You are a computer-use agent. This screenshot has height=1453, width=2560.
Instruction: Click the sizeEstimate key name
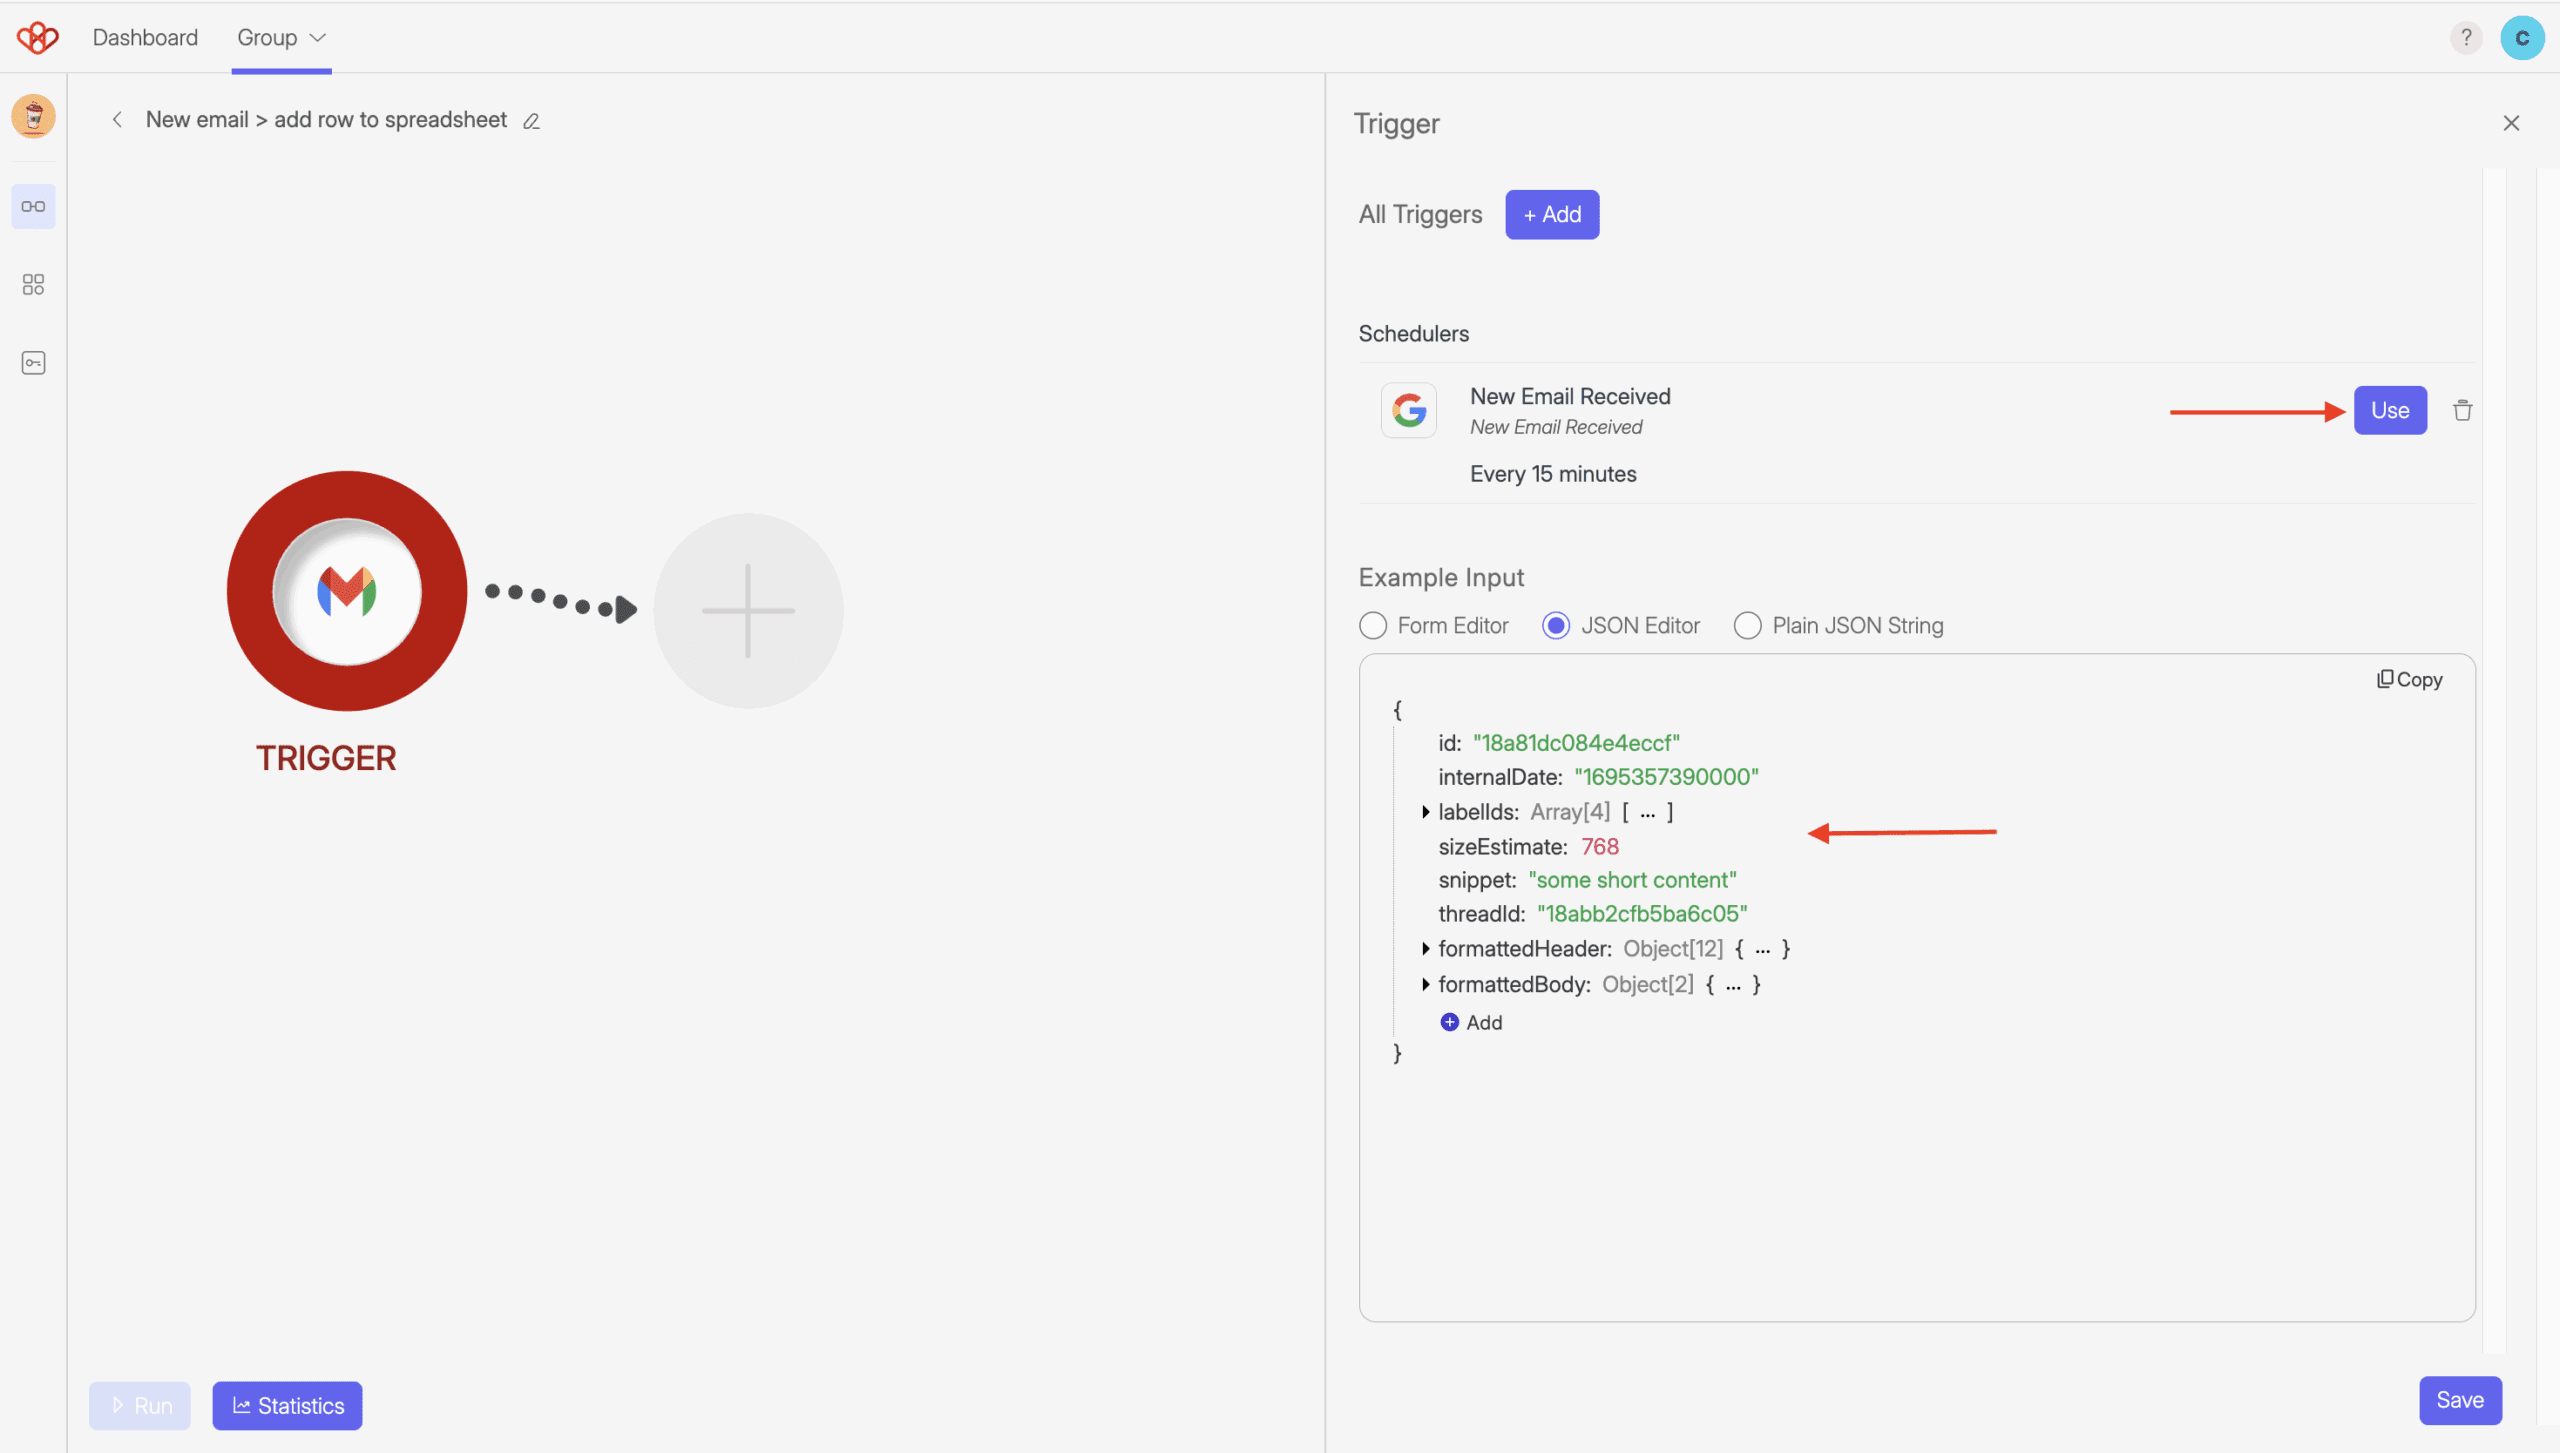1502,847
